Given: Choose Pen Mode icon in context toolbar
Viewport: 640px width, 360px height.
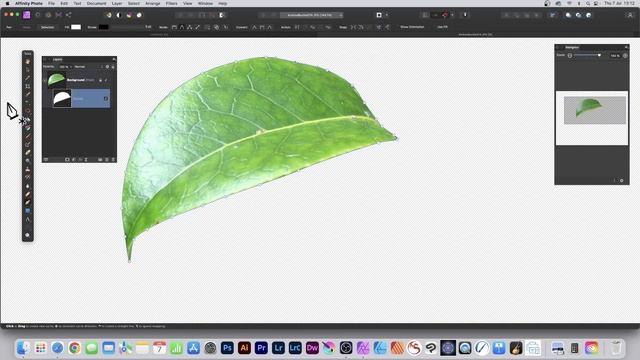Looking at the screenshot, I should (174, 27).
